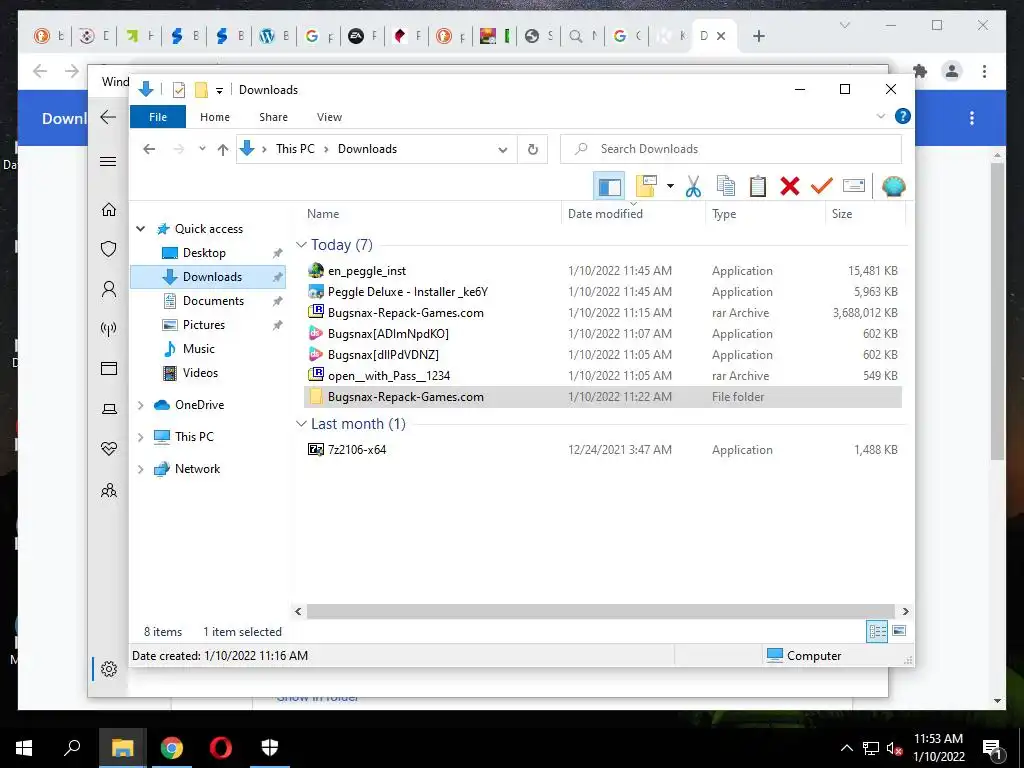Open Windows Security Home icon

pyautogui.click(x=109, y=209)
